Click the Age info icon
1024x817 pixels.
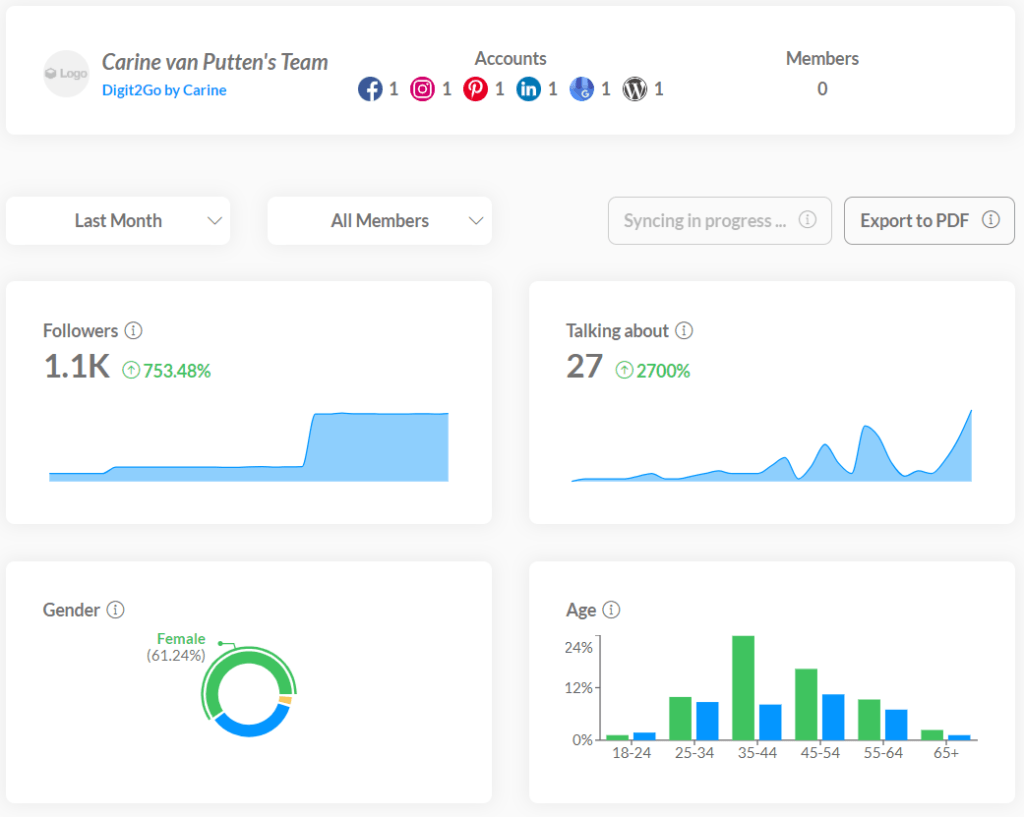611,609
